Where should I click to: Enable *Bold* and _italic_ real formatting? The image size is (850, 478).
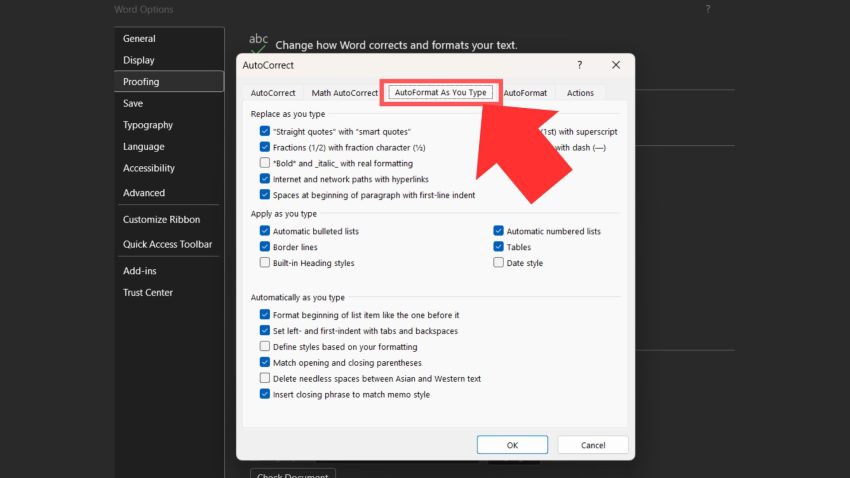point(265,163)
